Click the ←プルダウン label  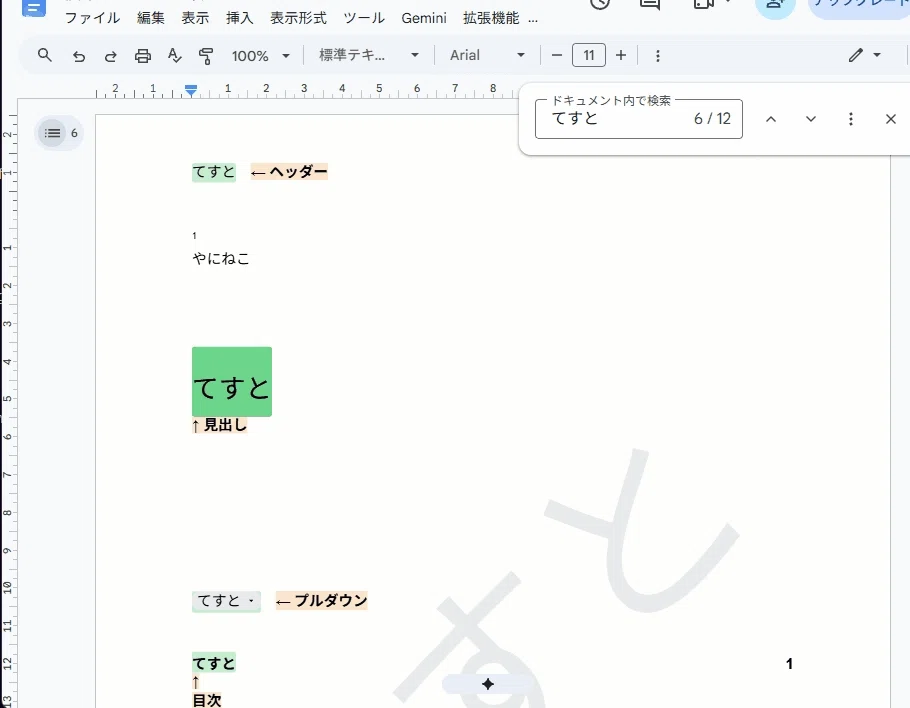pos(322,601)
